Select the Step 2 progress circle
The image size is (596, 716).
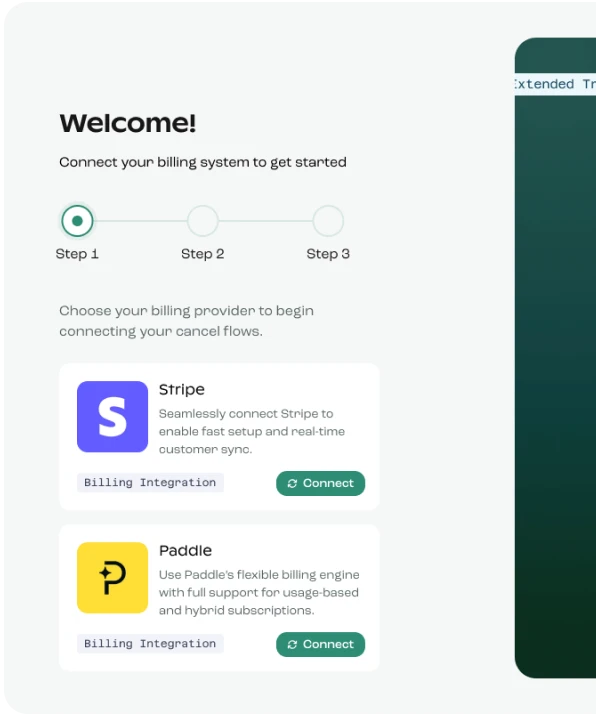[x=203, y=221]
